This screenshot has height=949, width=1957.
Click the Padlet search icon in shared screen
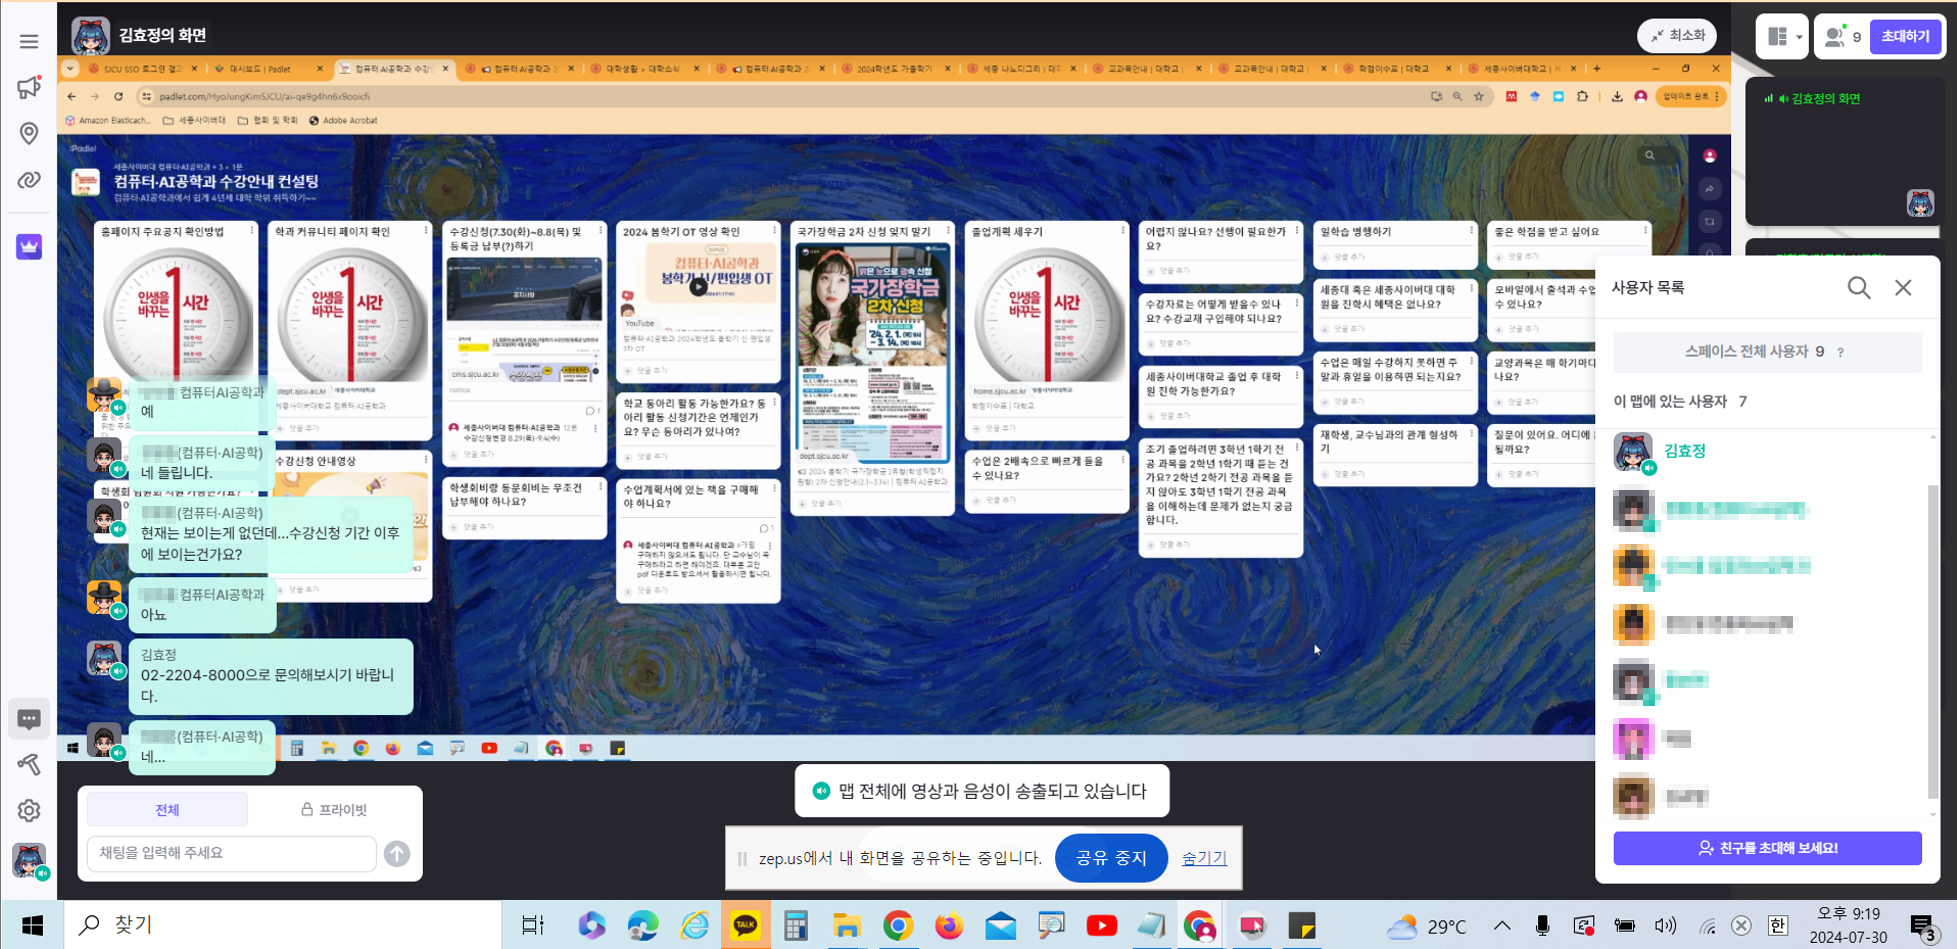click(1650, 155)
